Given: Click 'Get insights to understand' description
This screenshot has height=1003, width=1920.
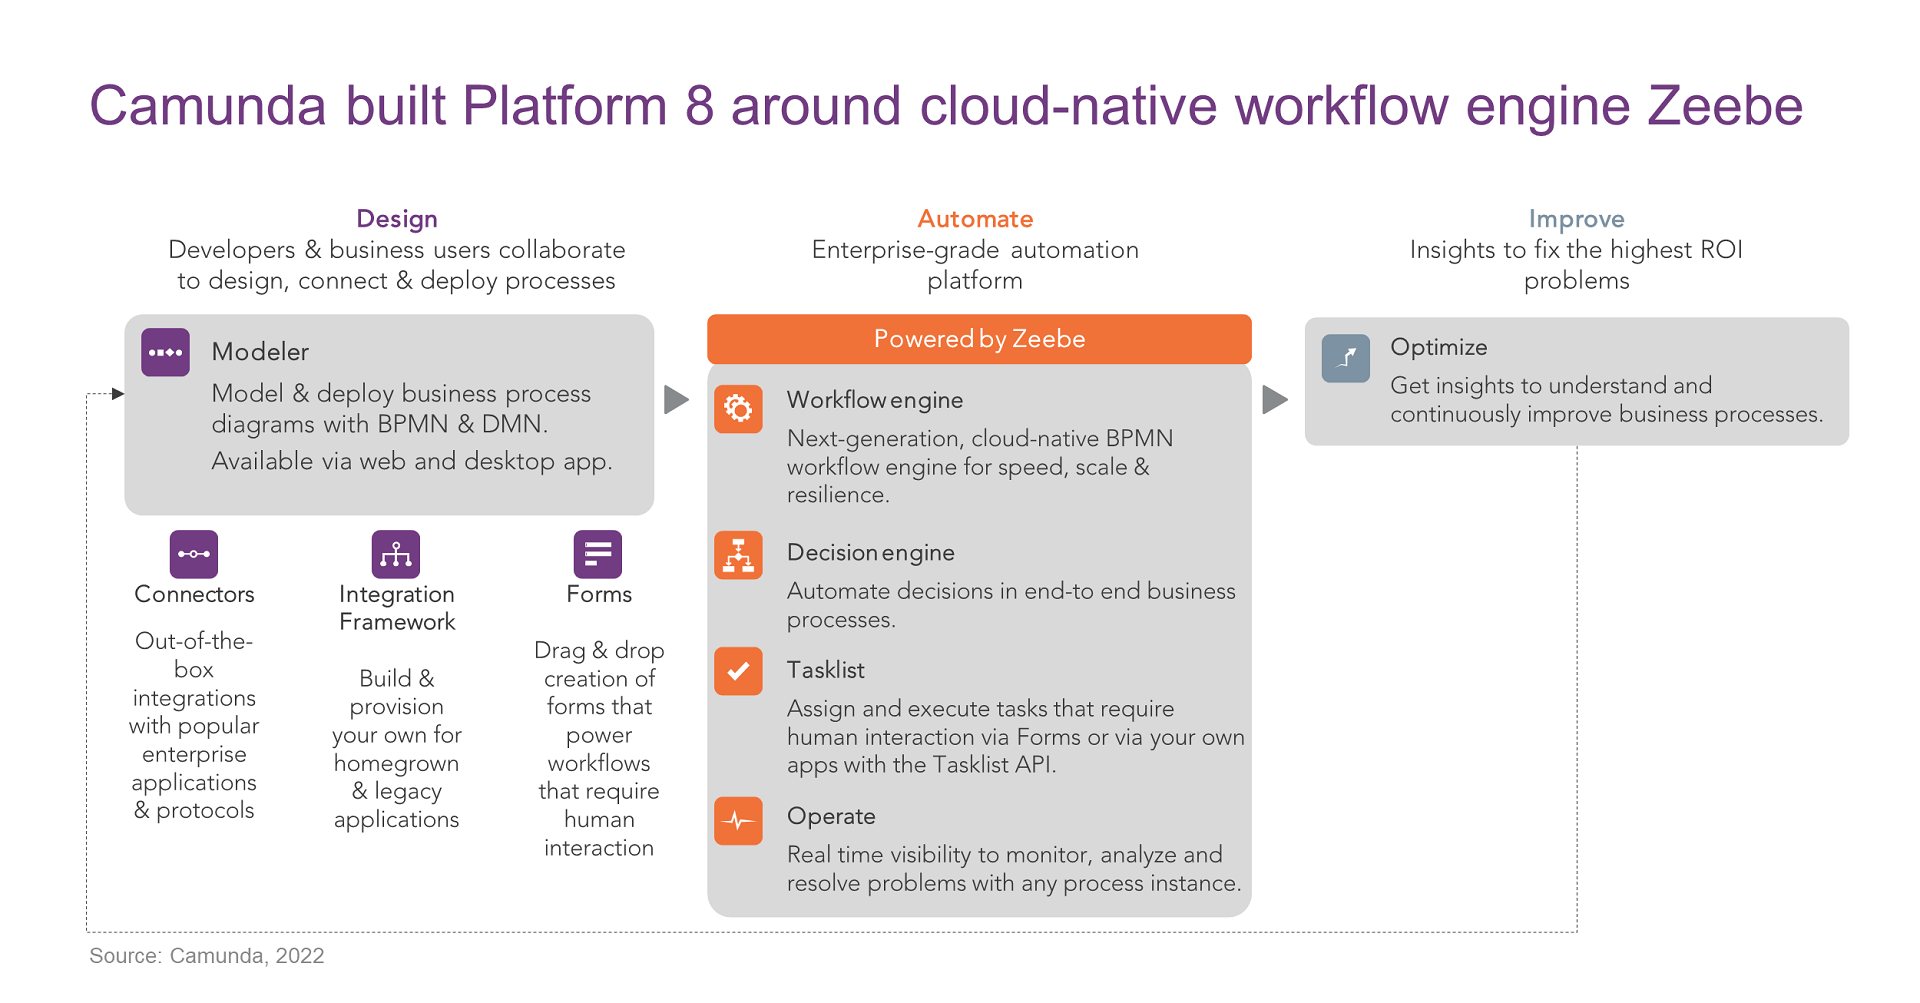Looking at the screenshot, I should click(1607, 400).
